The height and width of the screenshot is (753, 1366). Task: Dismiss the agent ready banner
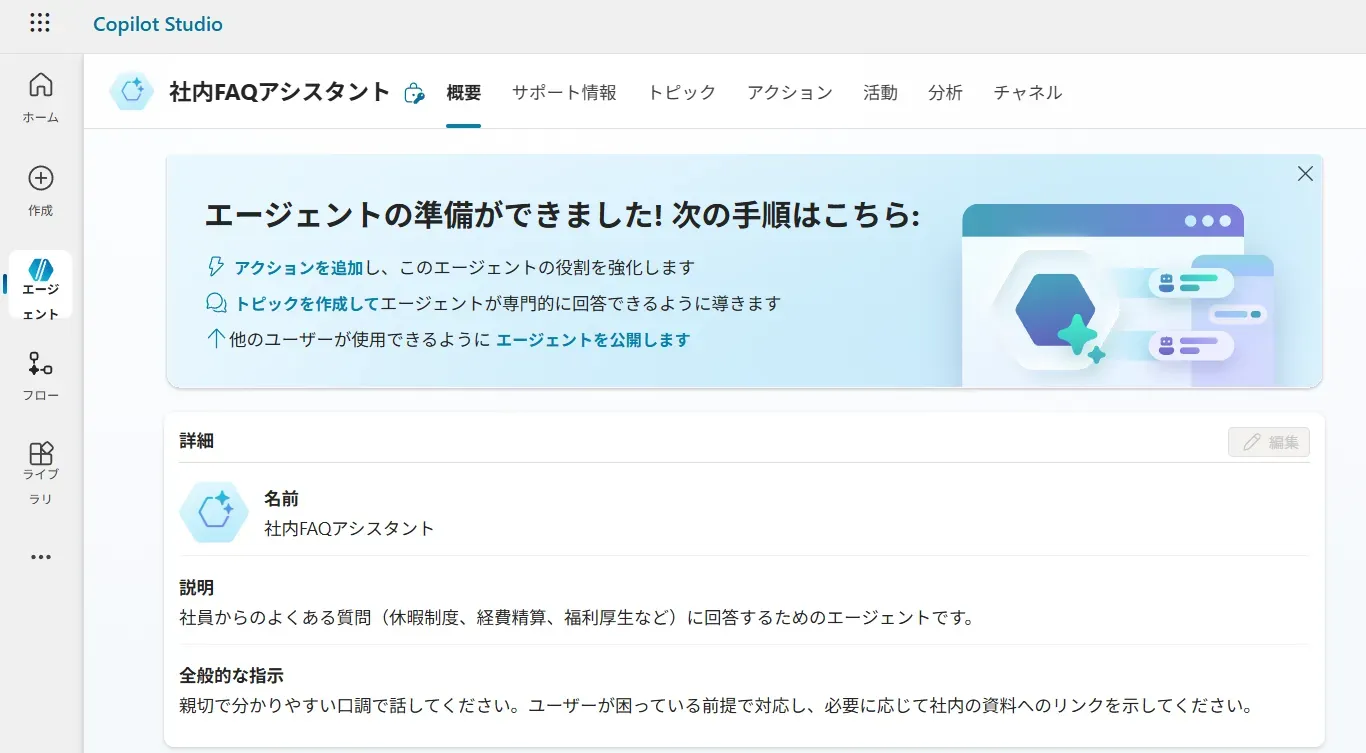[1305, 174]
